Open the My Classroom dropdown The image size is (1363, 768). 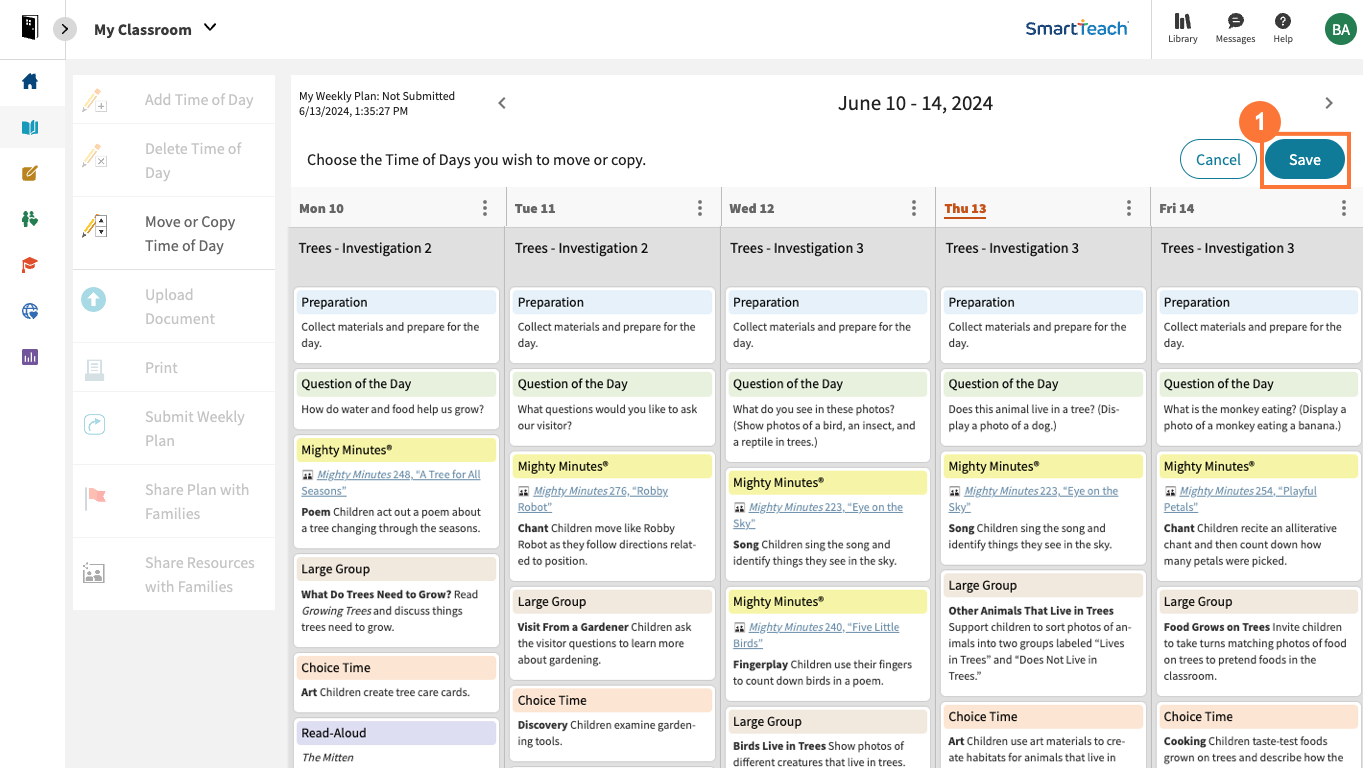pyautogui.click(x=155, y=29)
